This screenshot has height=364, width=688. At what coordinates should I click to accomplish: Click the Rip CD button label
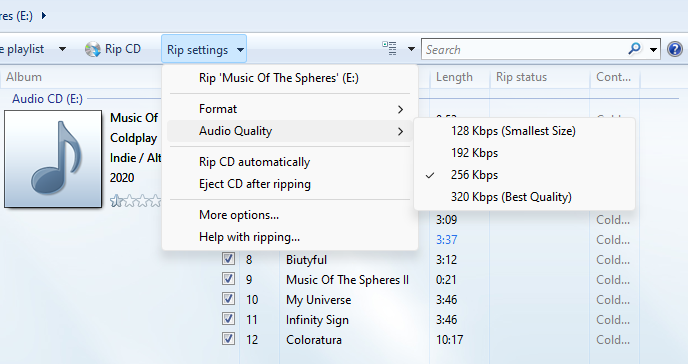[x=123, y=49]
